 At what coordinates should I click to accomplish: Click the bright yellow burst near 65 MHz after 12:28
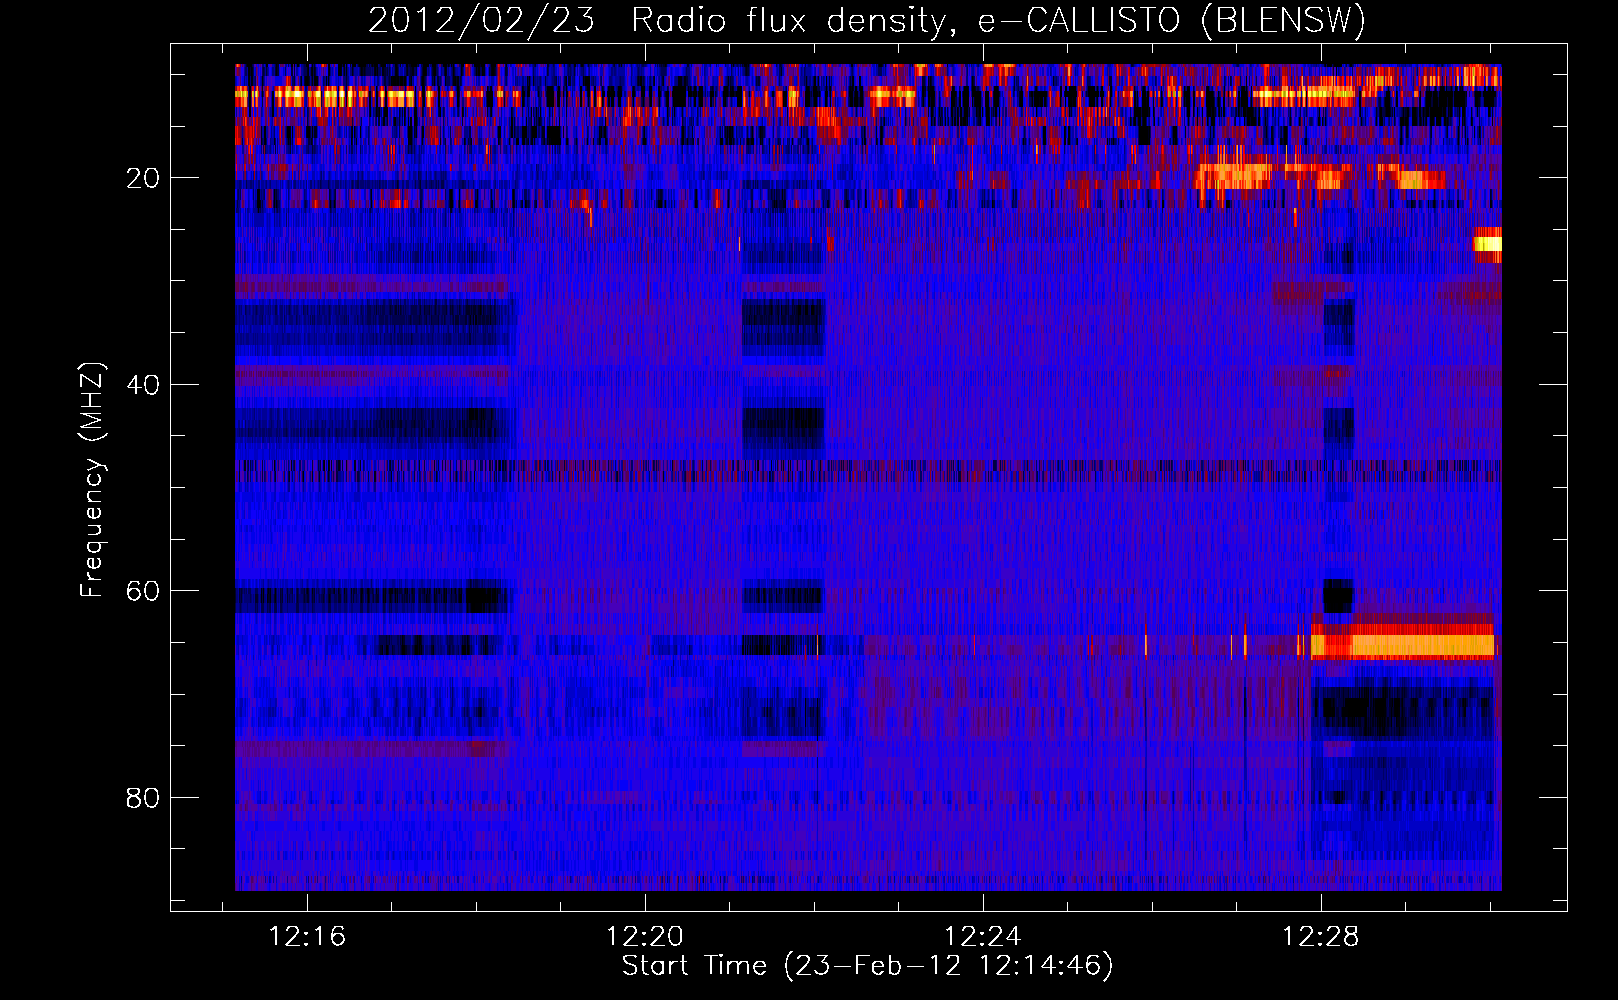(1403, 645)
